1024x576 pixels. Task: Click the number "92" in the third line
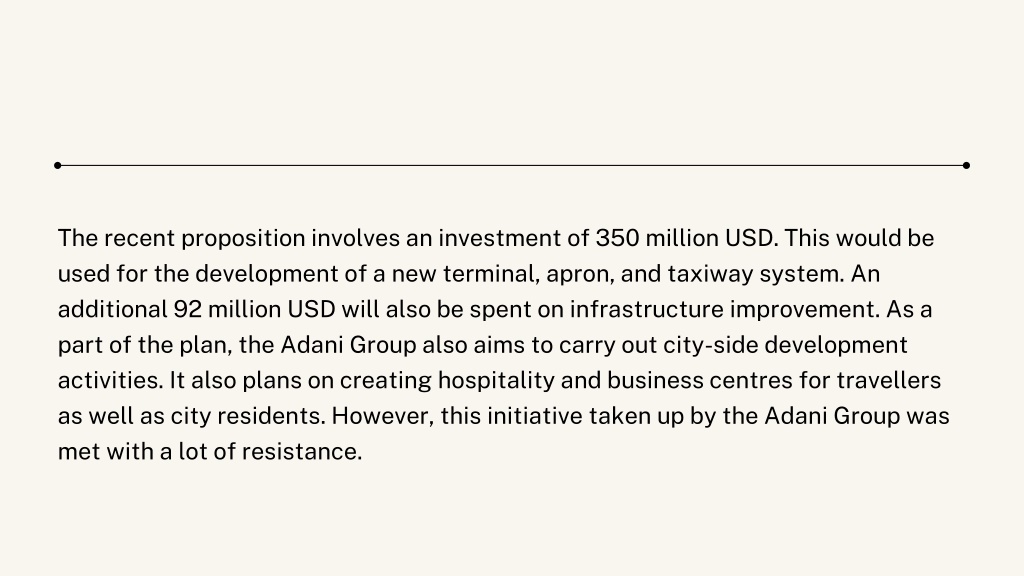(187, 310)
